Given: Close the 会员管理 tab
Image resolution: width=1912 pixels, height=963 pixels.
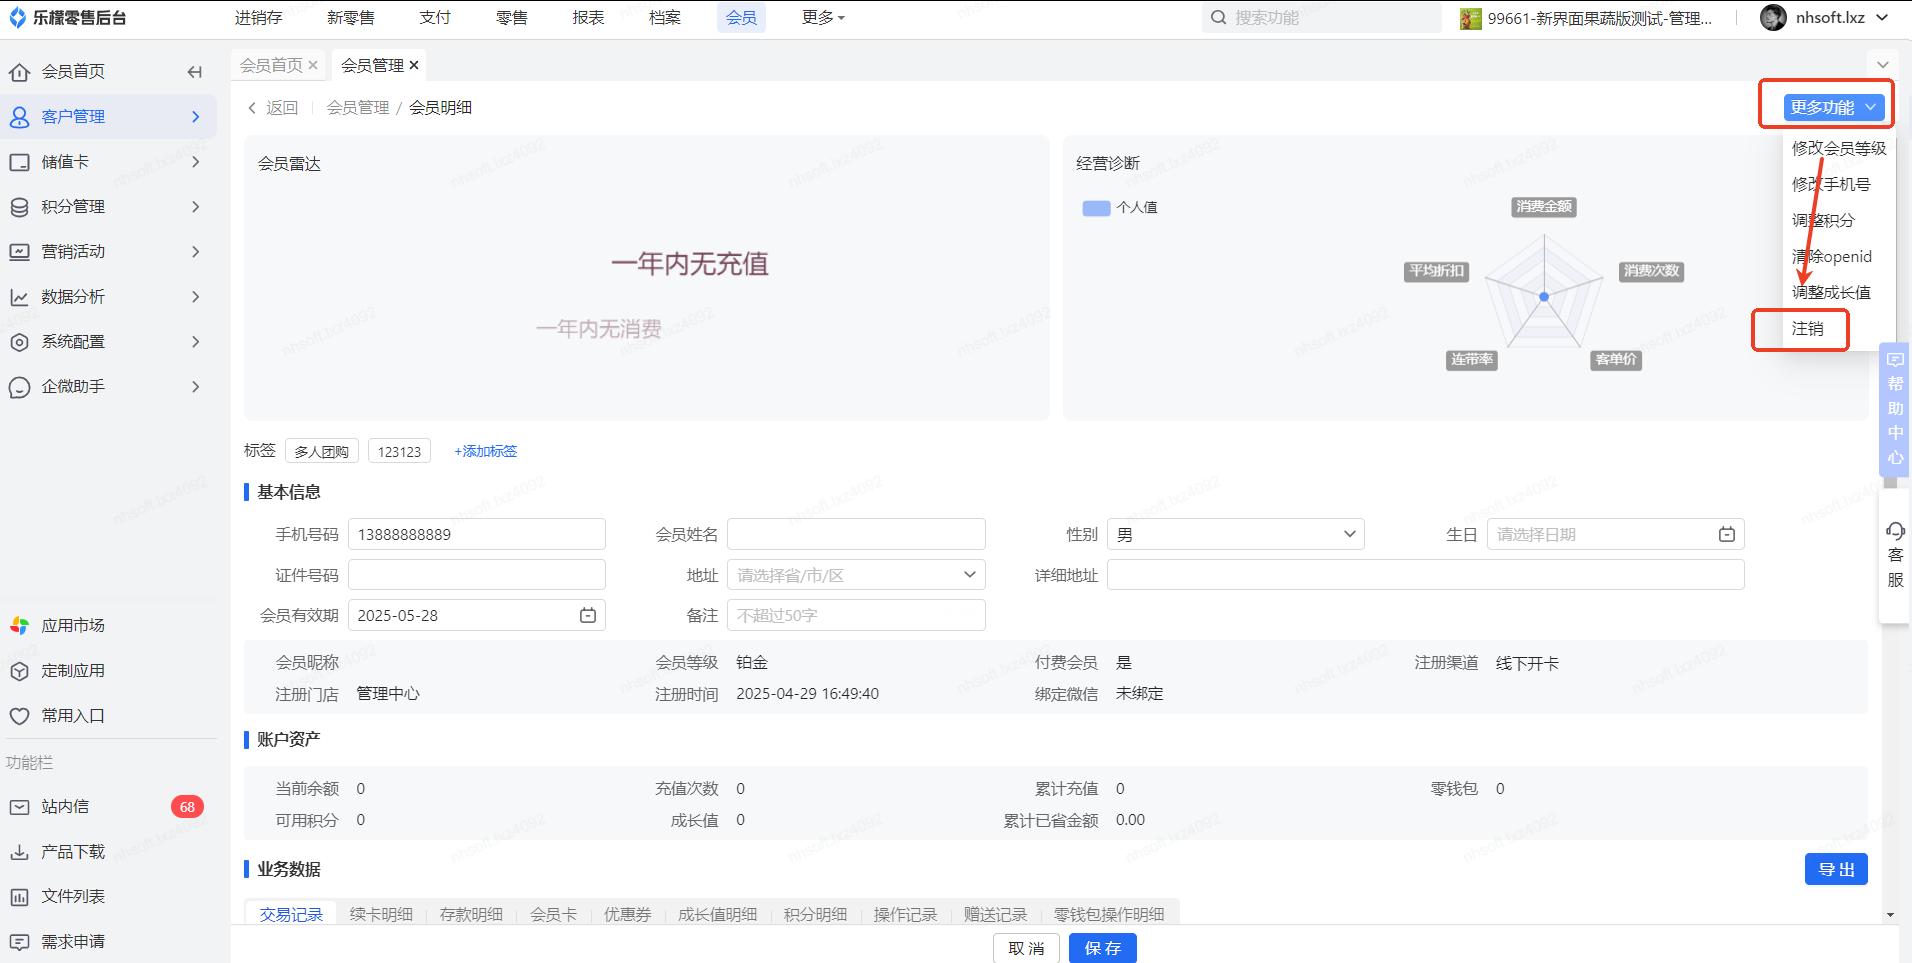Looking at the screenshot, I should (414, 65).
